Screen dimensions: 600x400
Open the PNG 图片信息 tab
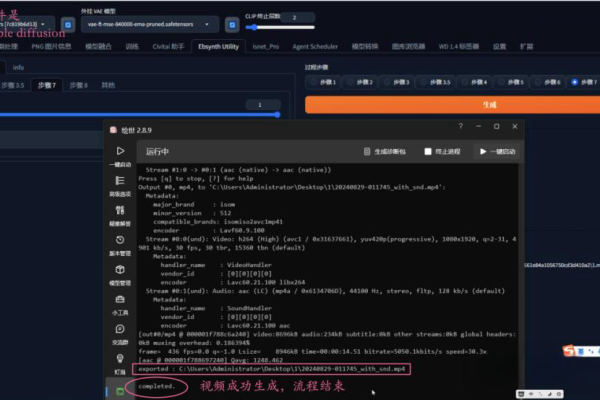point(51,46)
